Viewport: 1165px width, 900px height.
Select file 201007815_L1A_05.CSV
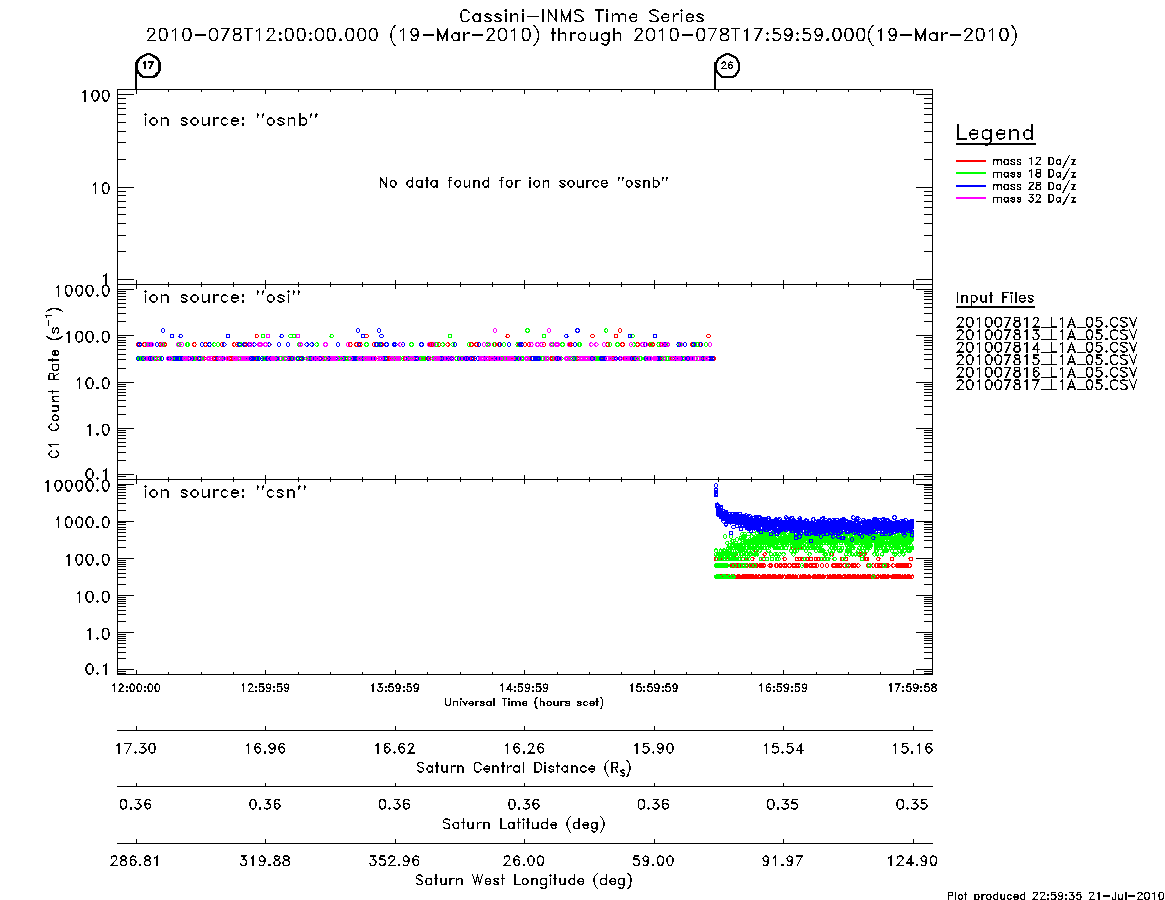pos(1046,360)
